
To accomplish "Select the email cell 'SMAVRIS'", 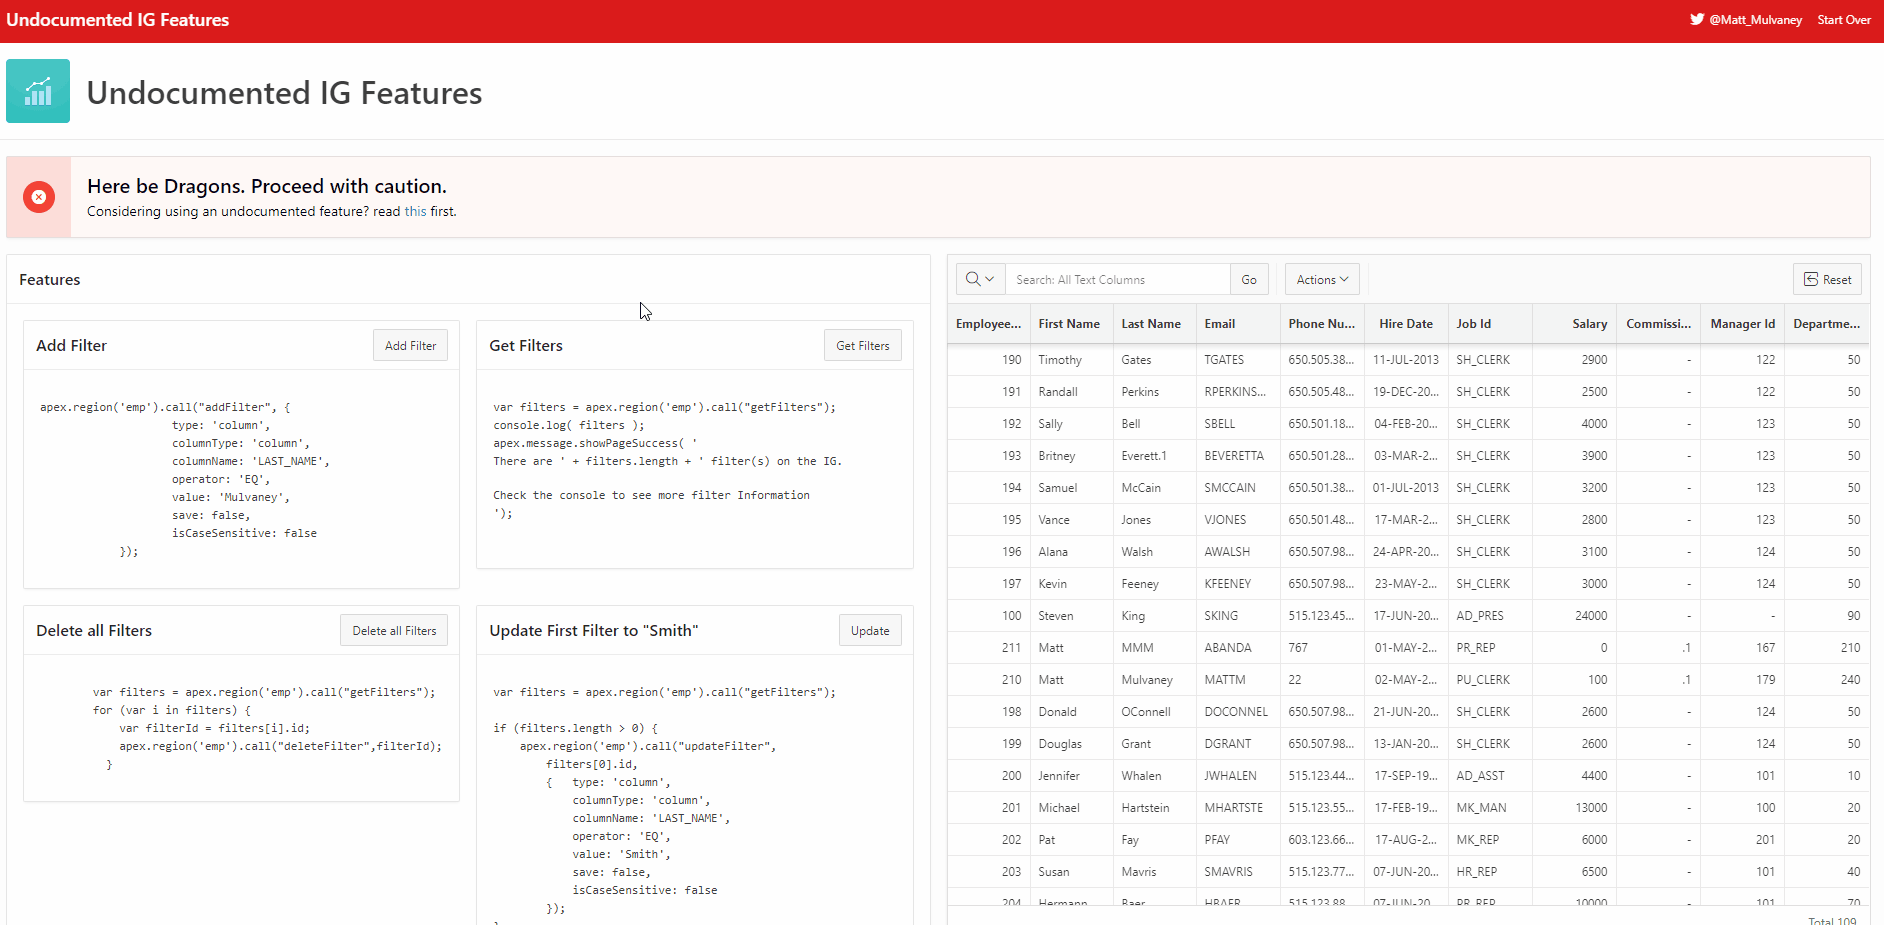I will 1238,872.
